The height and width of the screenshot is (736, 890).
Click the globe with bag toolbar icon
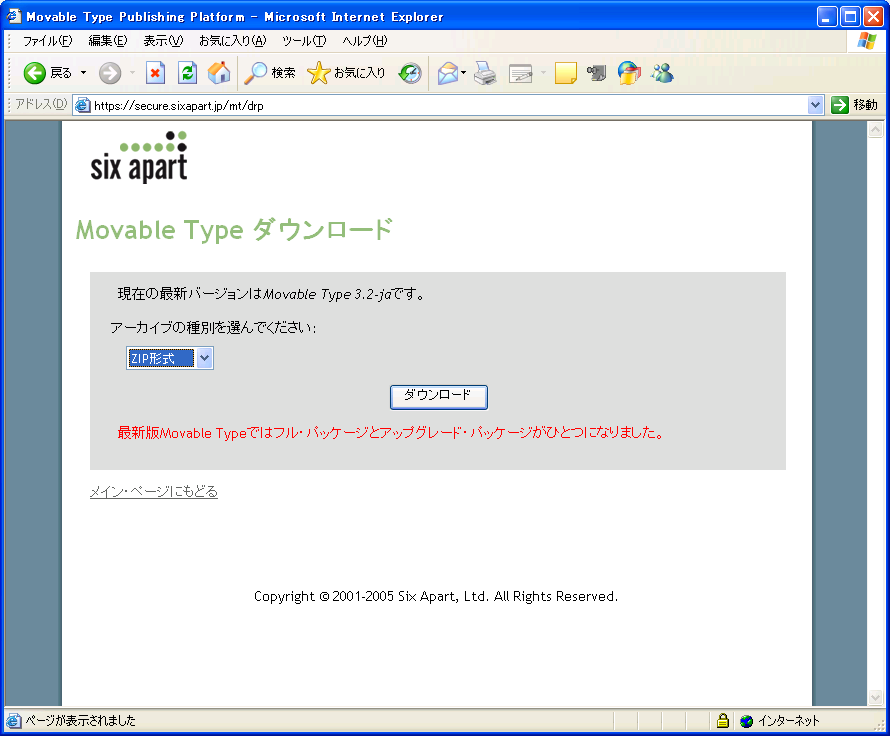629,73
